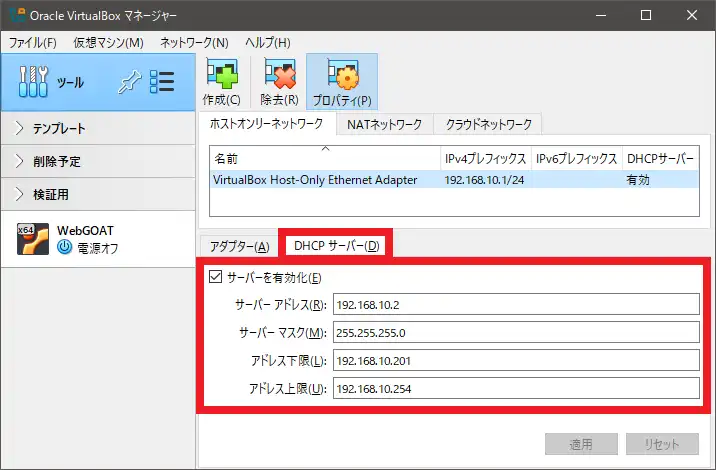Click the VirtualBox logo in title bar
The height and width of the screenshot is (470, 716).
(17, 14)
